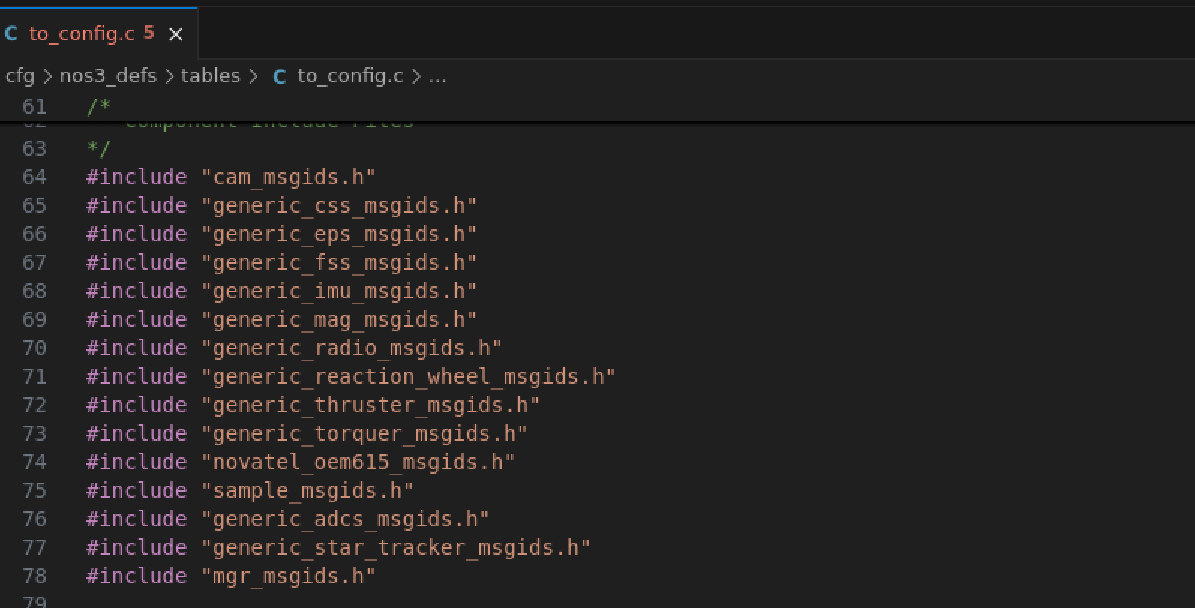Click the line including "generic_eps_msgids.h"
The image size is (1195, 608).
tap(281, 234)
